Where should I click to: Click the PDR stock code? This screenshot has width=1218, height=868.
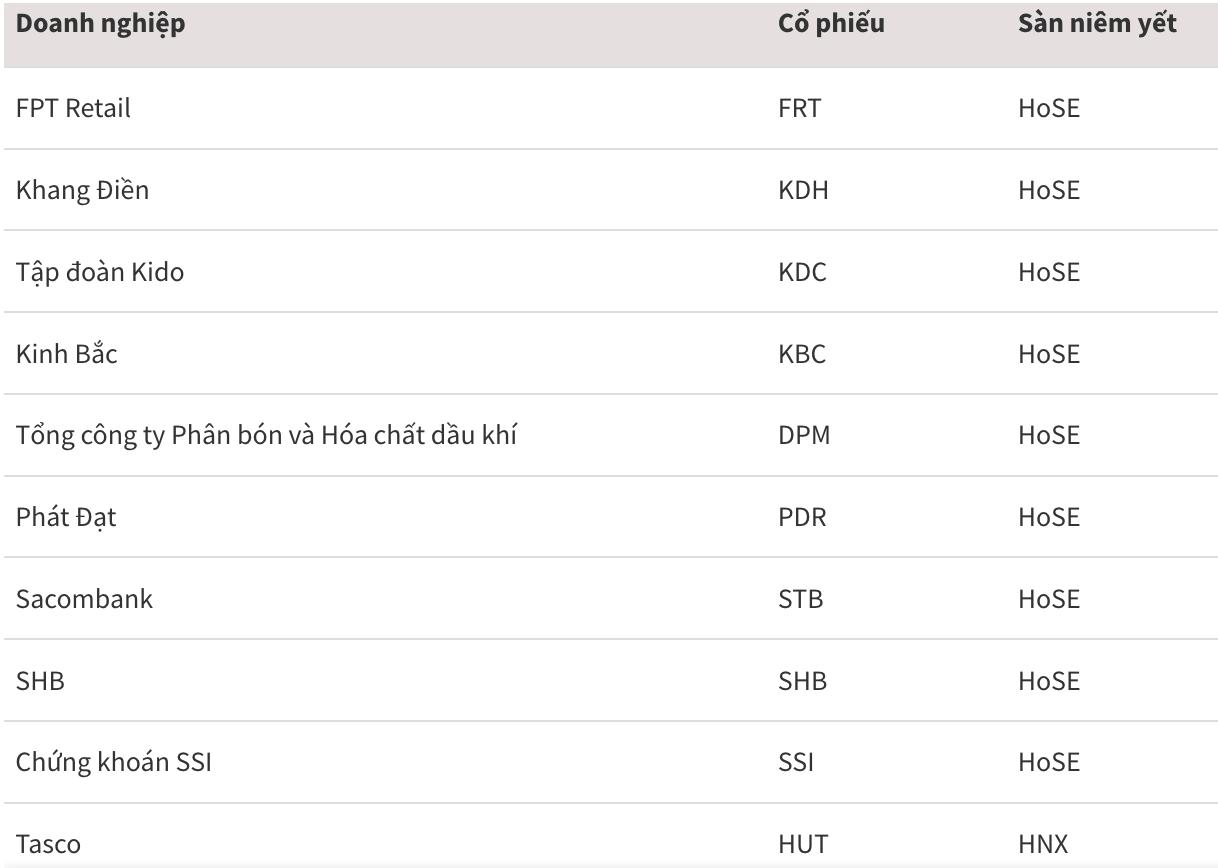[802, 518]
